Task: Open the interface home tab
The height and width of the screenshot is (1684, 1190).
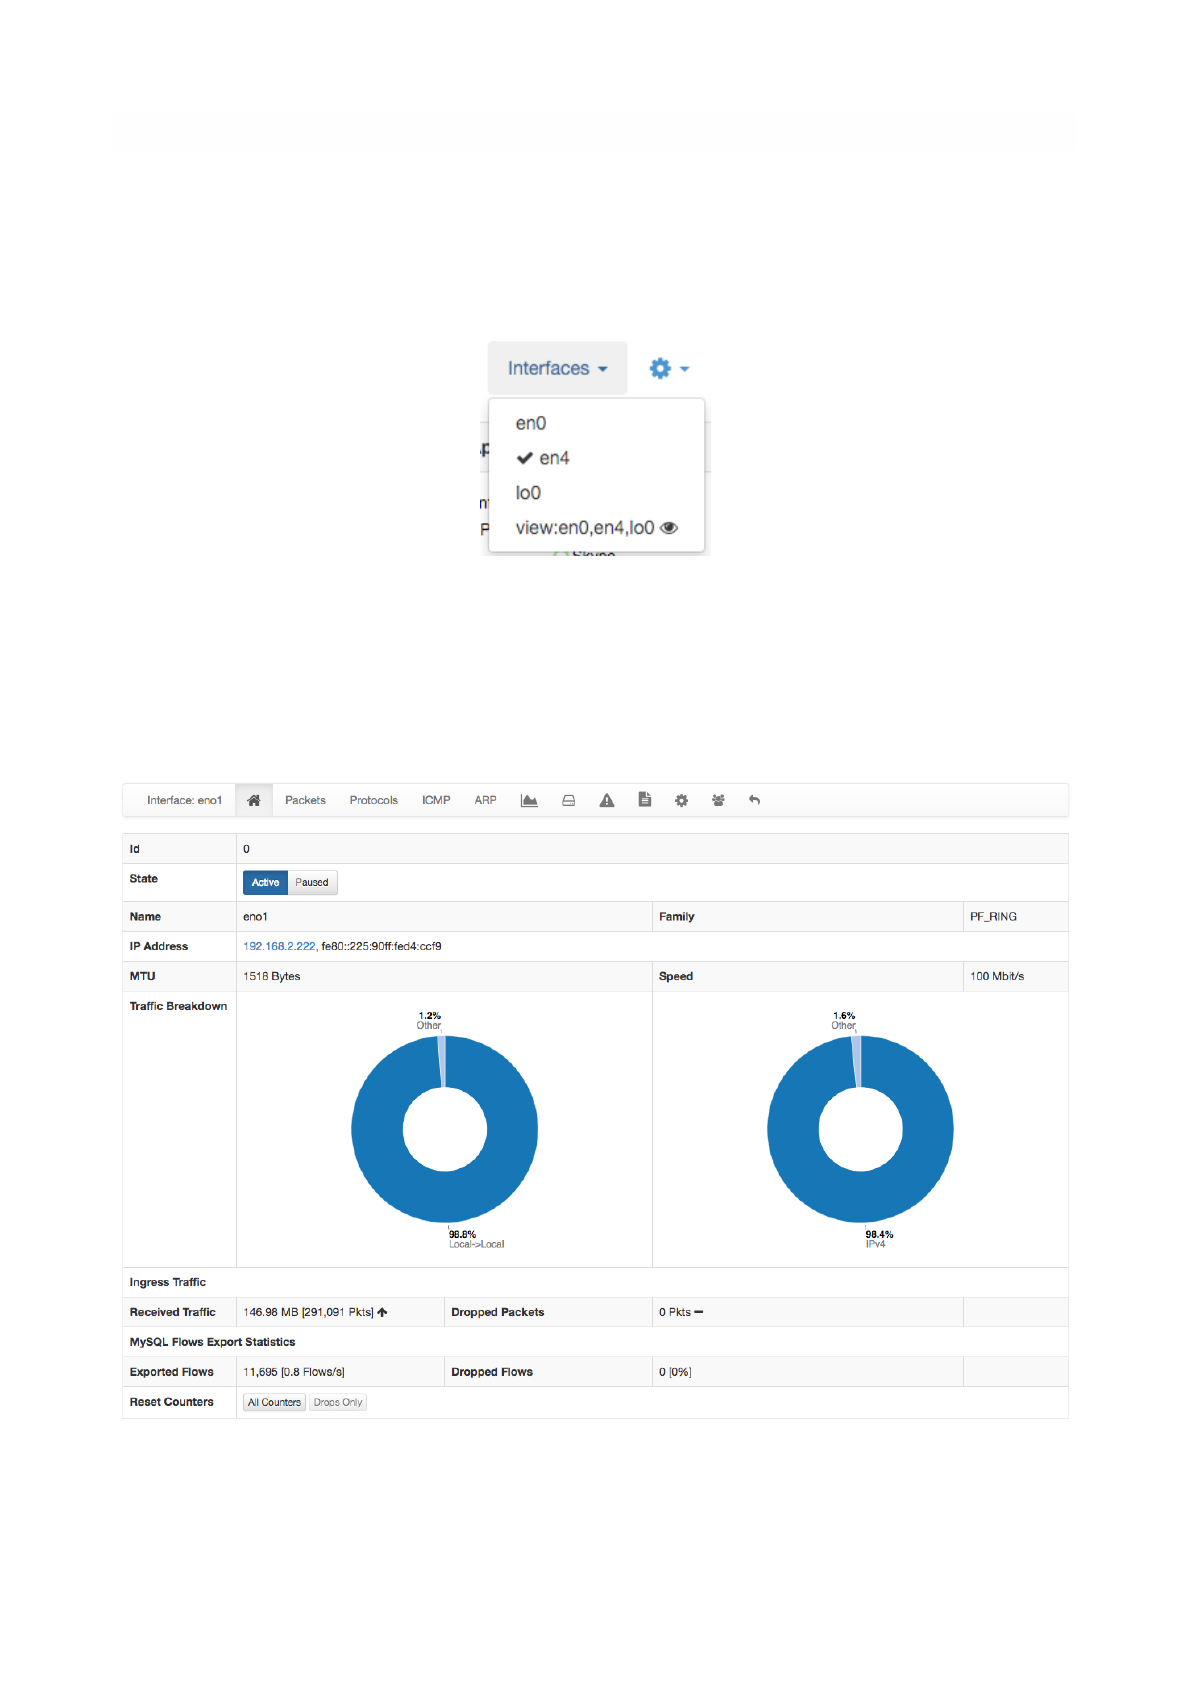Action: (x=254, y=800)
